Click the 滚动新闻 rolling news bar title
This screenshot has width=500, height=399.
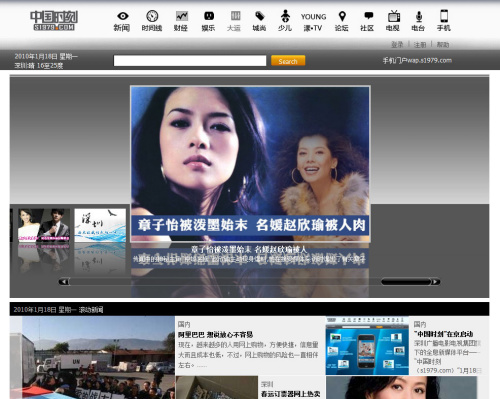[91, 310]
